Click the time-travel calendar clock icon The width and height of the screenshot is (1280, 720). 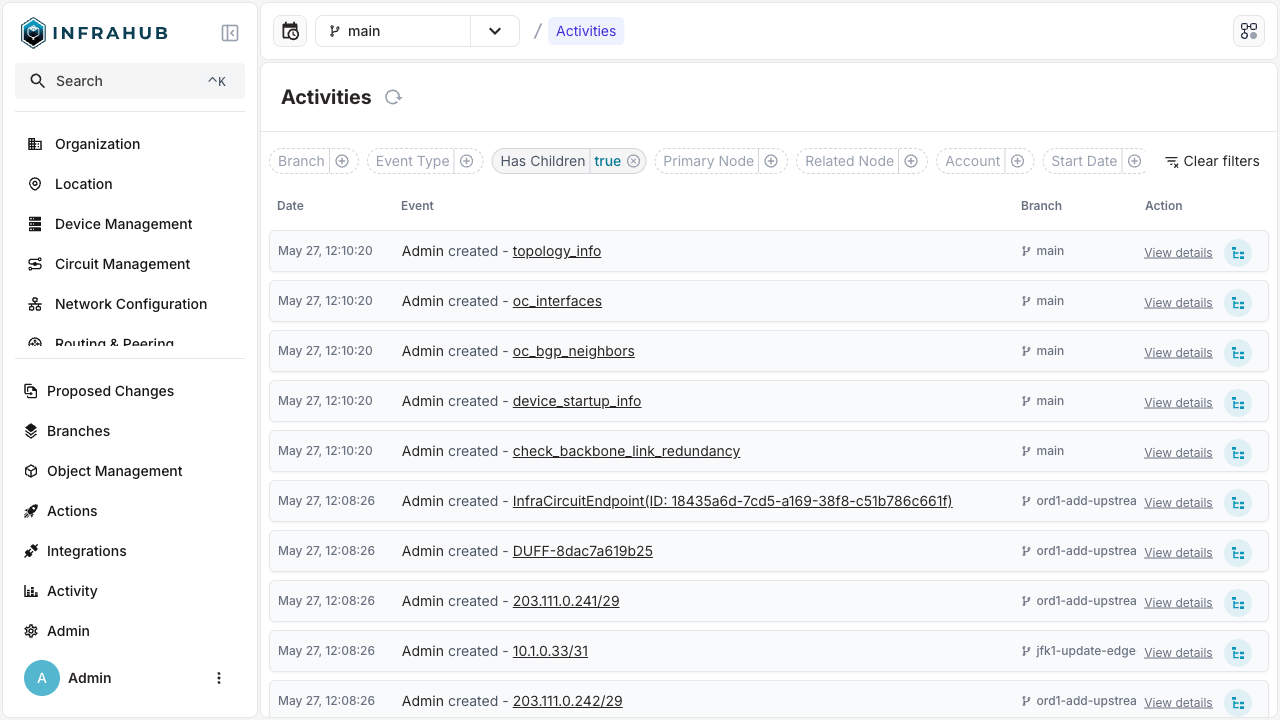pyautogui.click(x=290, y=31)
